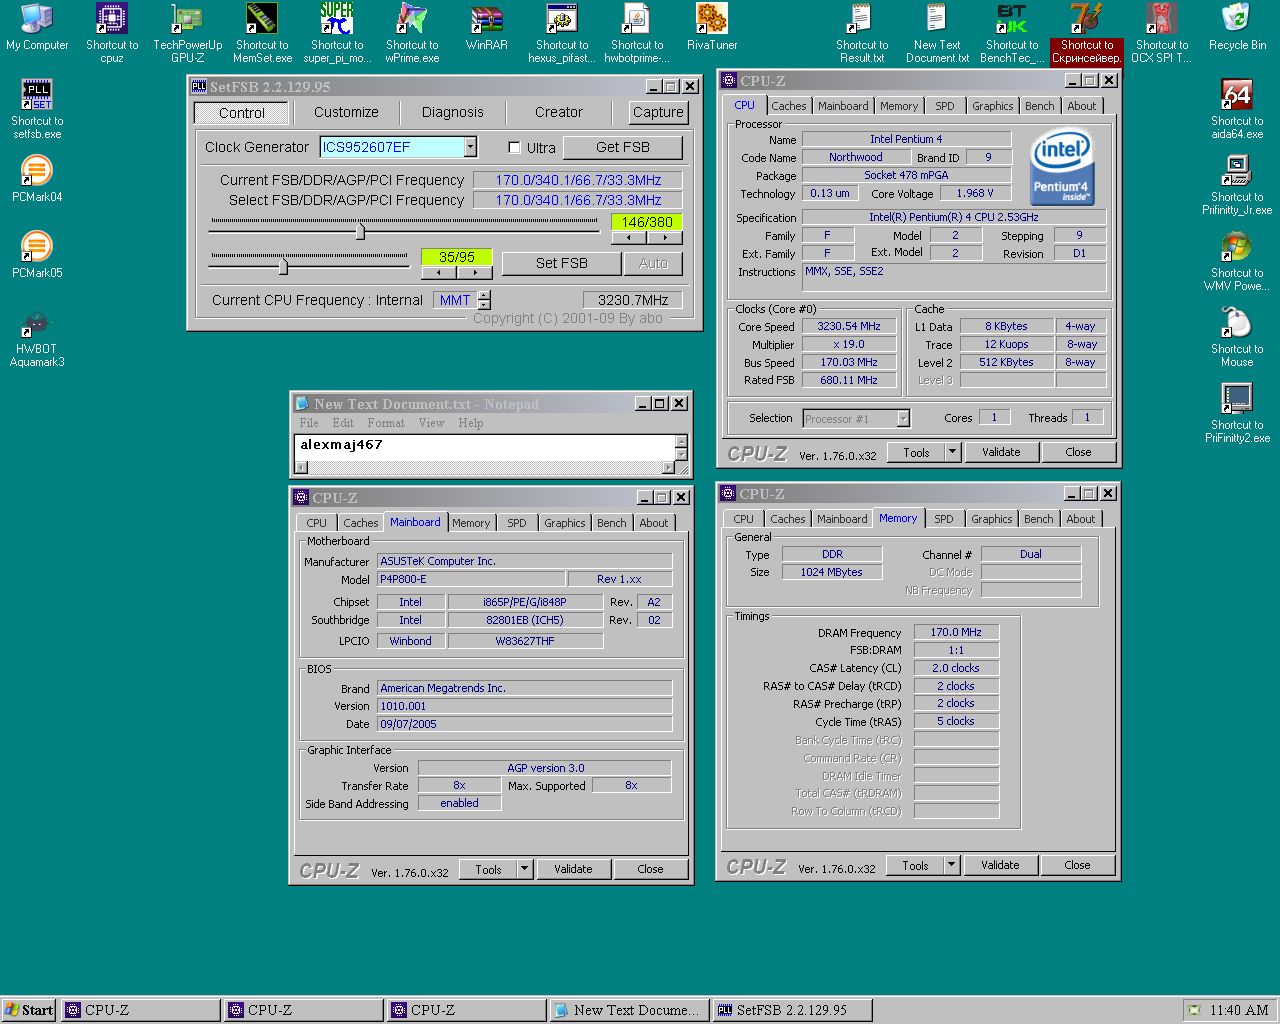The width and height of the screenshot is (1280, 1024).
Task: Open Tools dropdown arrow in CPU-Z Mainboard window
Action: [524, 869]
